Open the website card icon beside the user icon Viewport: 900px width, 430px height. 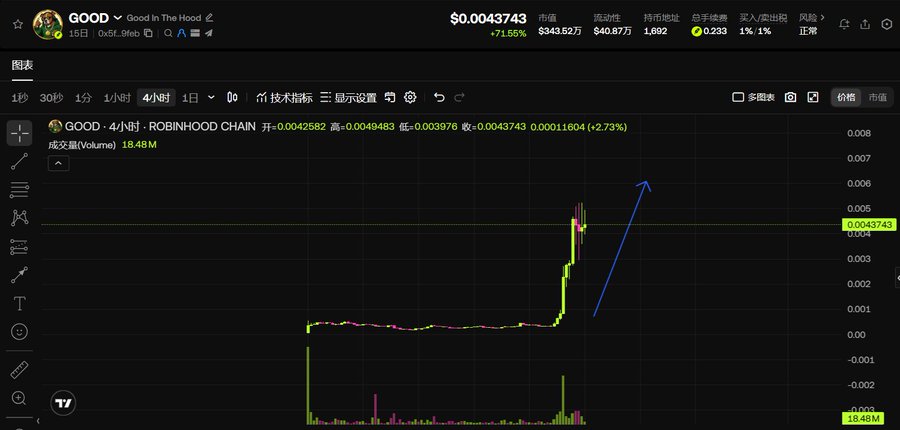point(195,33)
